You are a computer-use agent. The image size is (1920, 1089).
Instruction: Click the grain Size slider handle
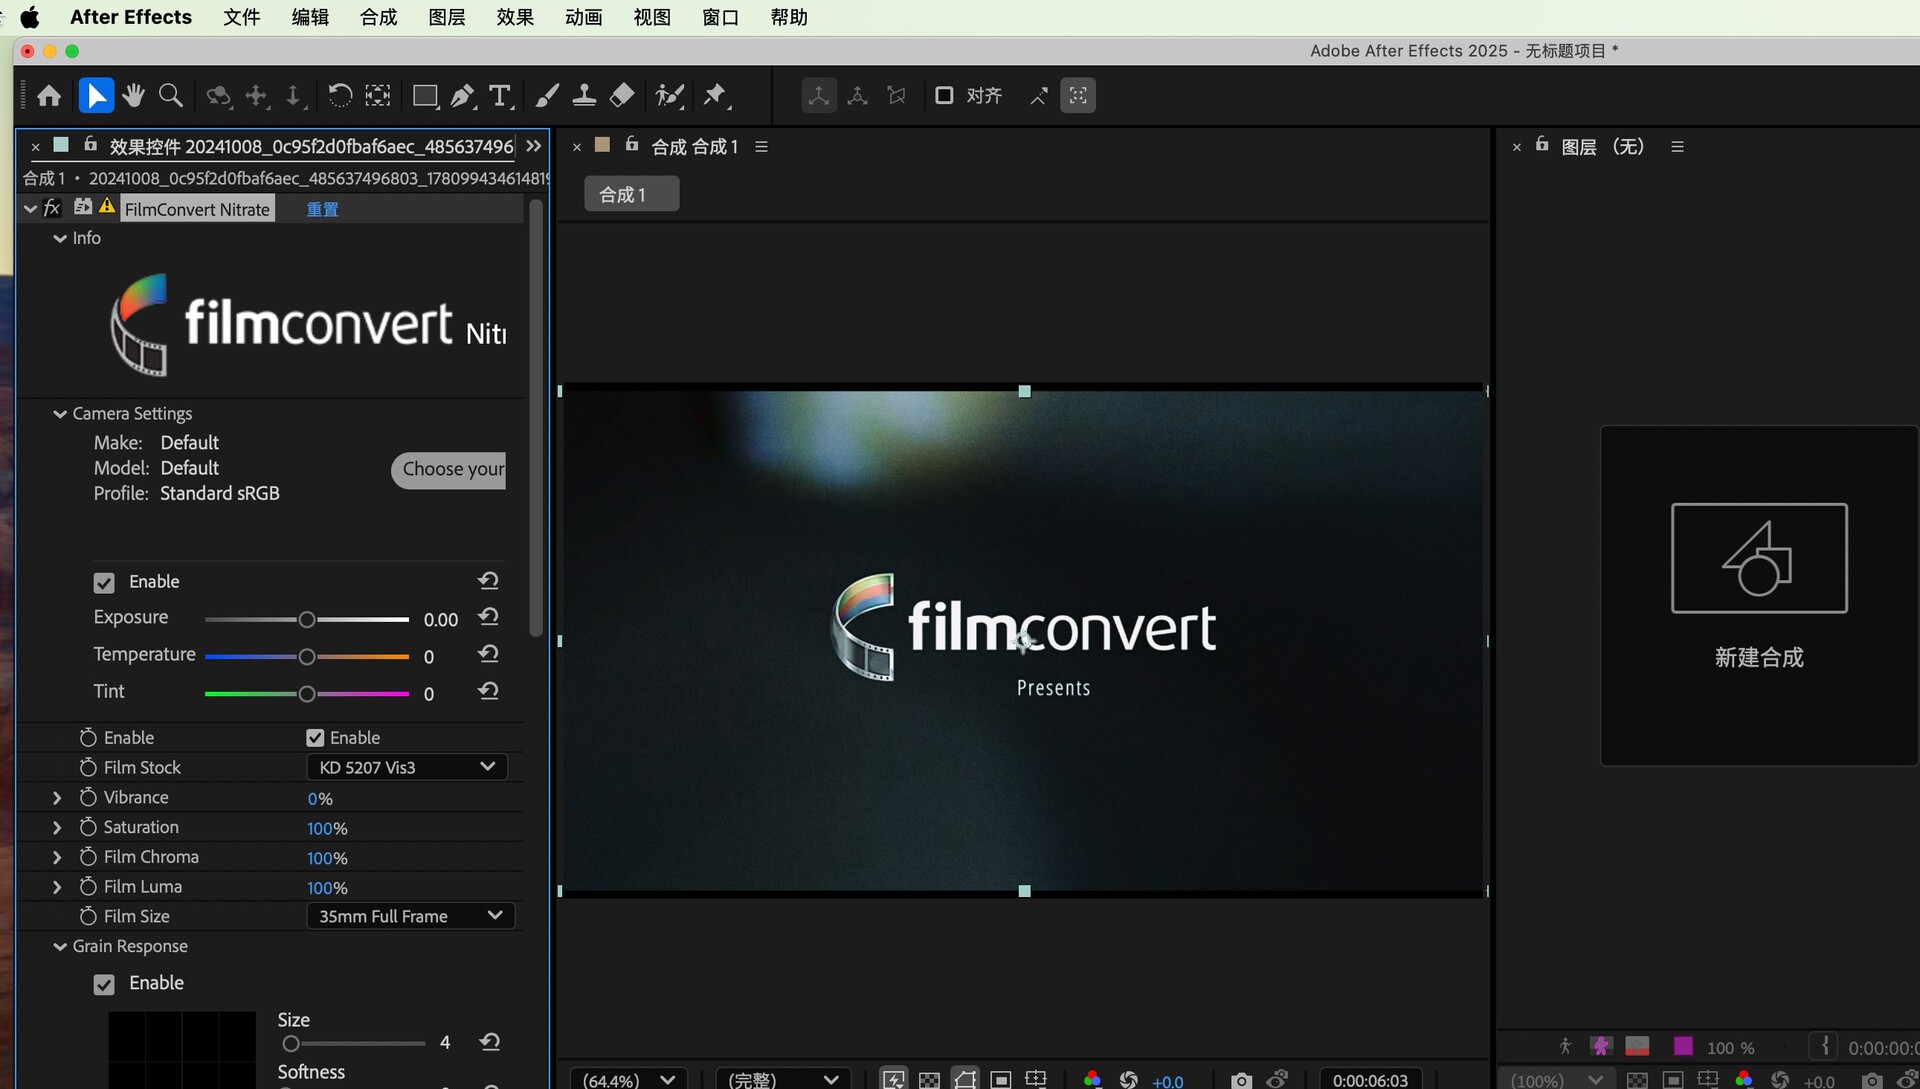click(x=291, y=1044)
